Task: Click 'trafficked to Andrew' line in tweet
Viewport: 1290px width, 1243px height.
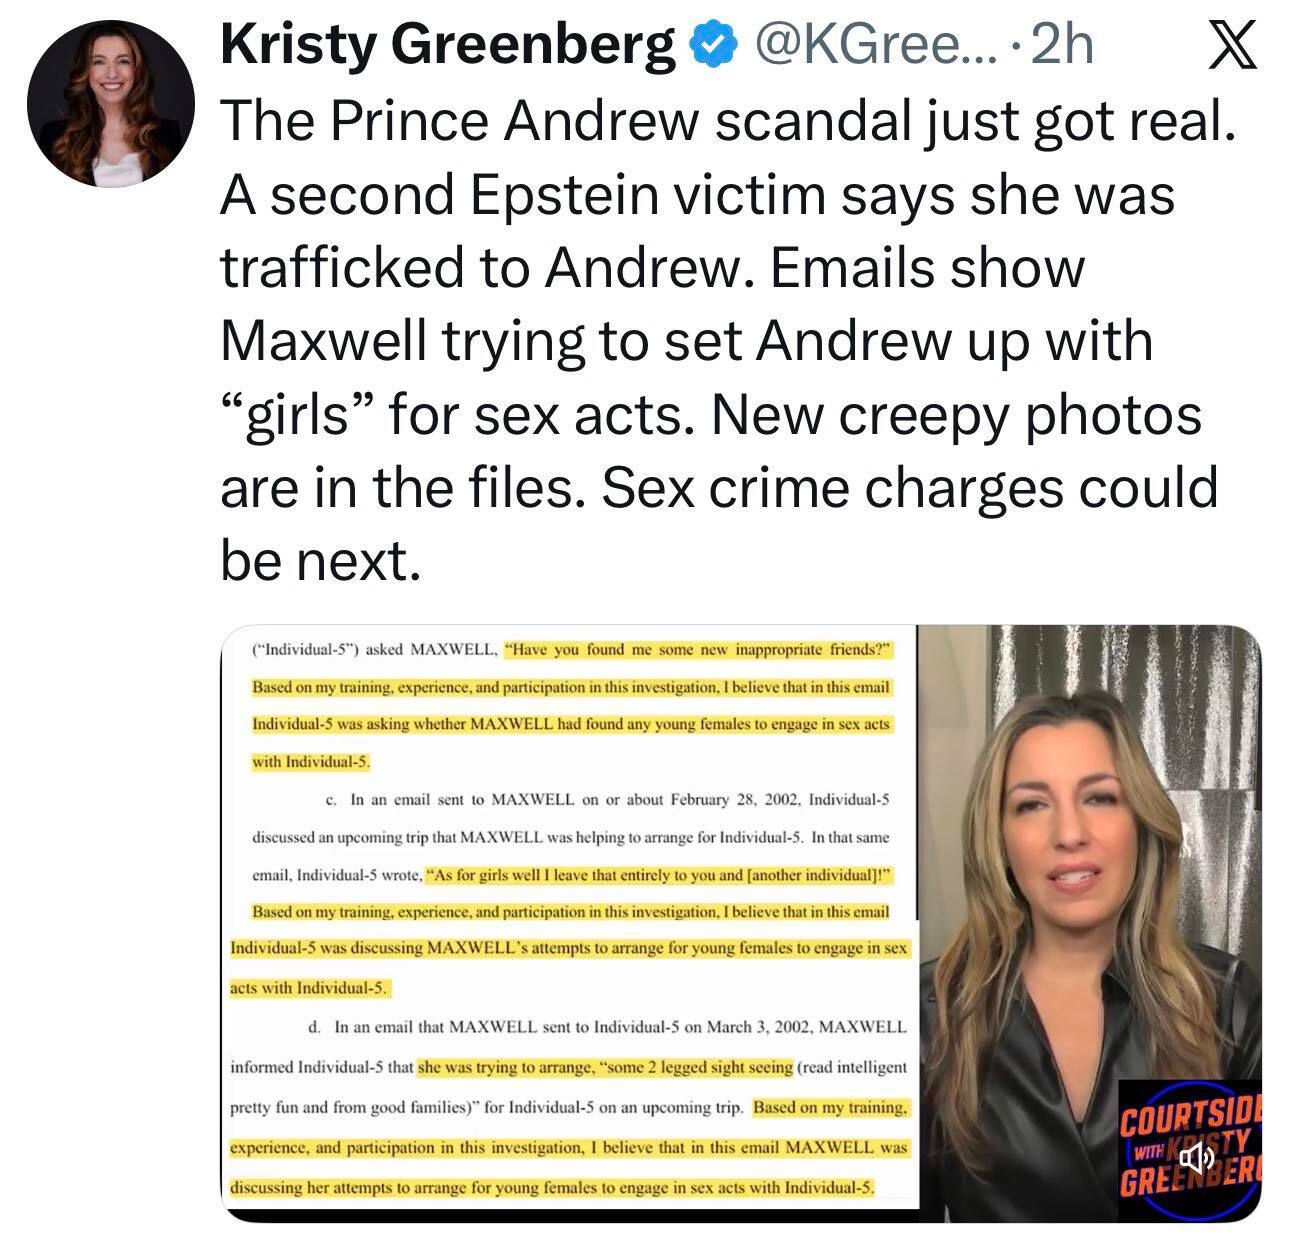Action: pyautogui.click(x=652, y=266)
